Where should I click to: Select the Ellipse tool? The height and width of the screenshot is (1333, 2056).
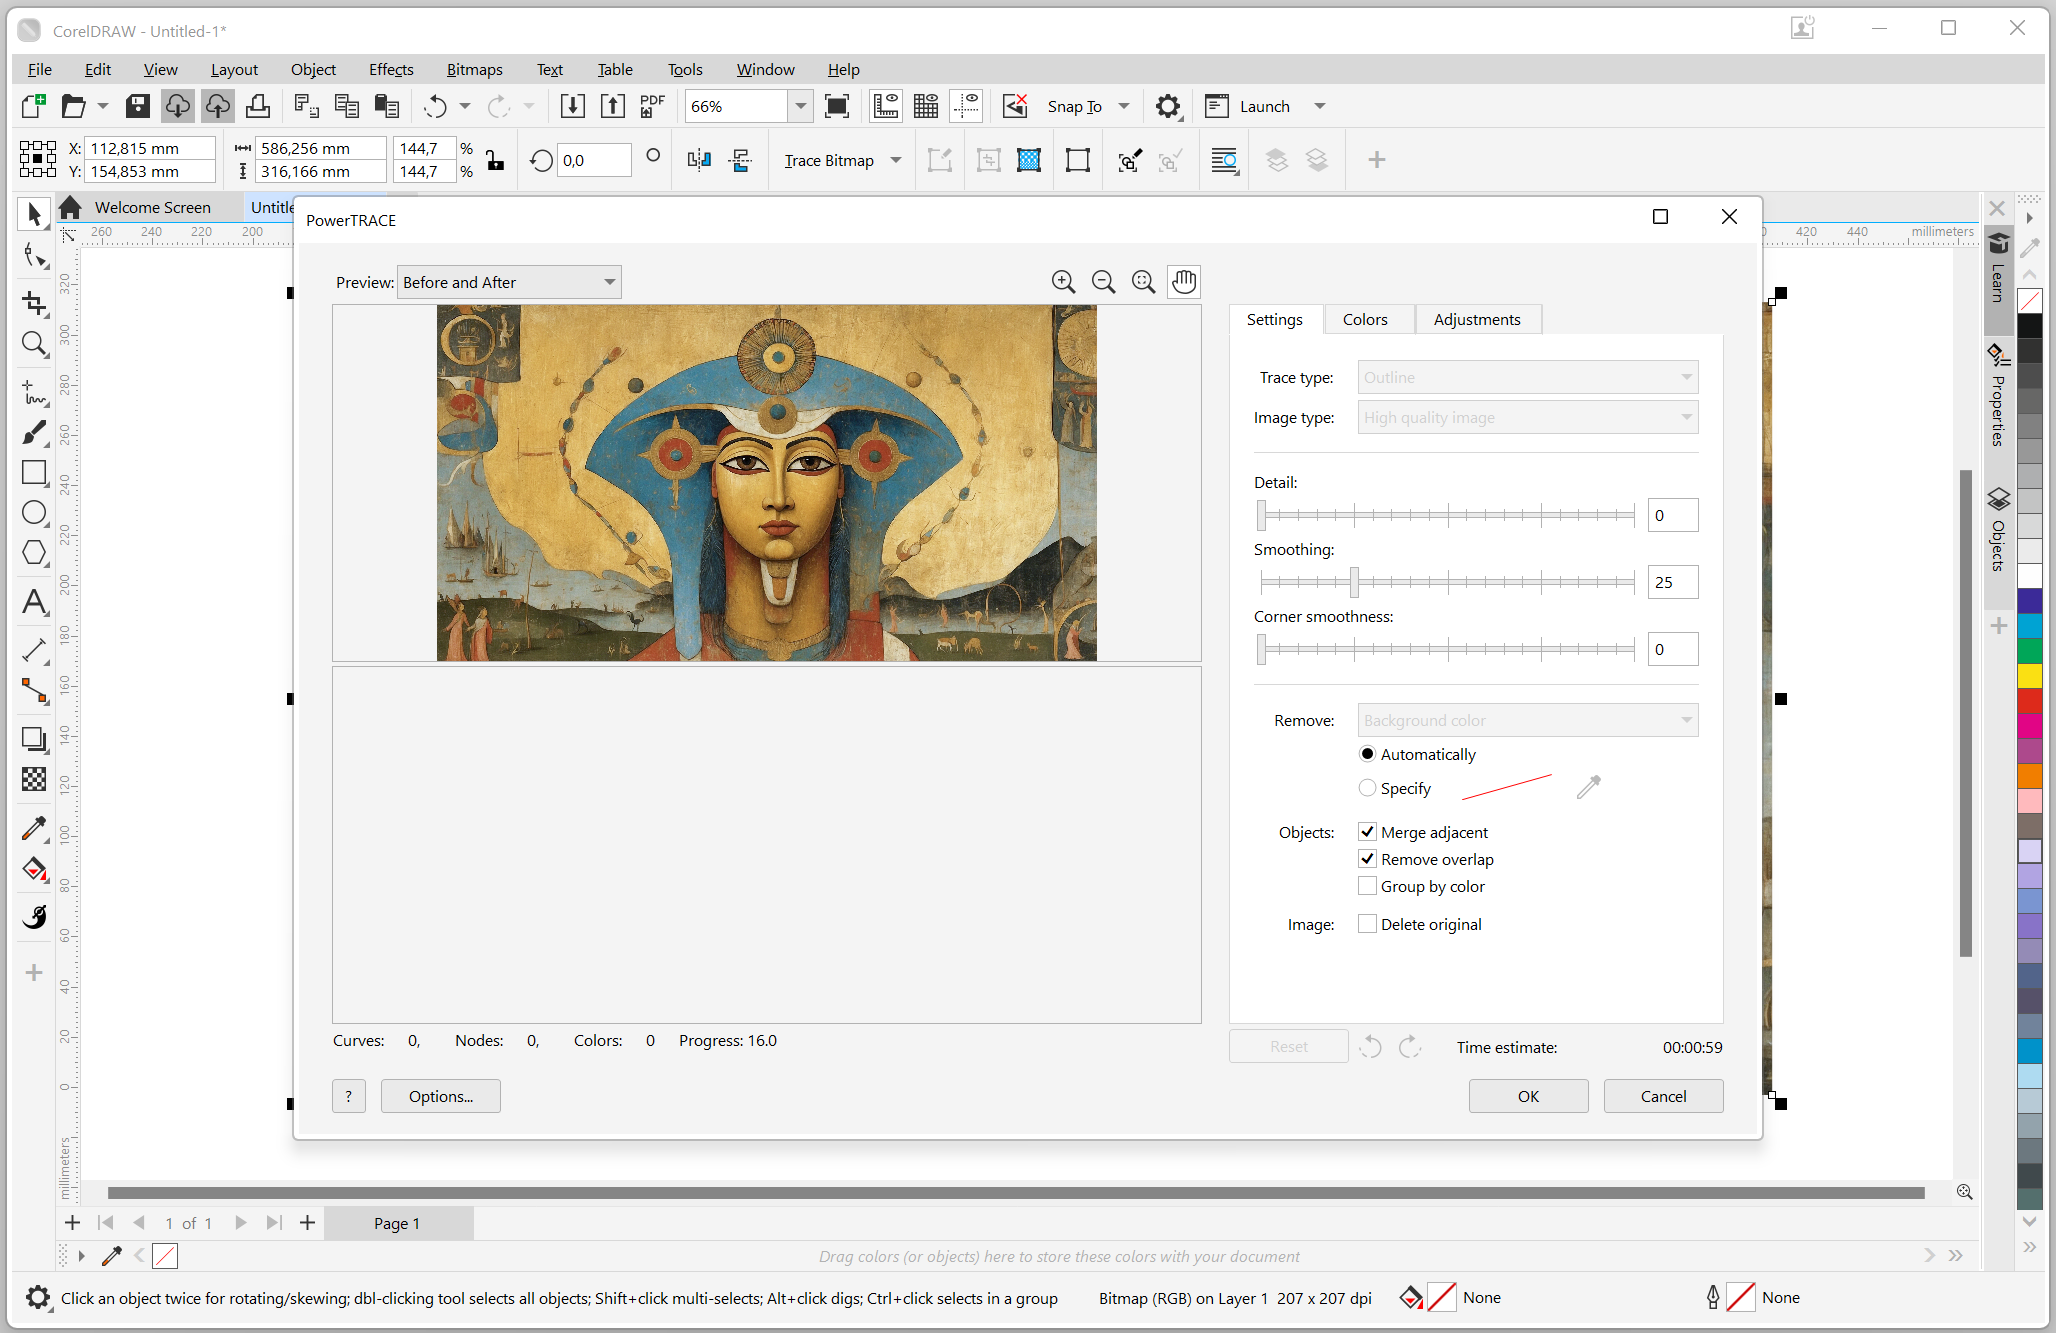34,513
